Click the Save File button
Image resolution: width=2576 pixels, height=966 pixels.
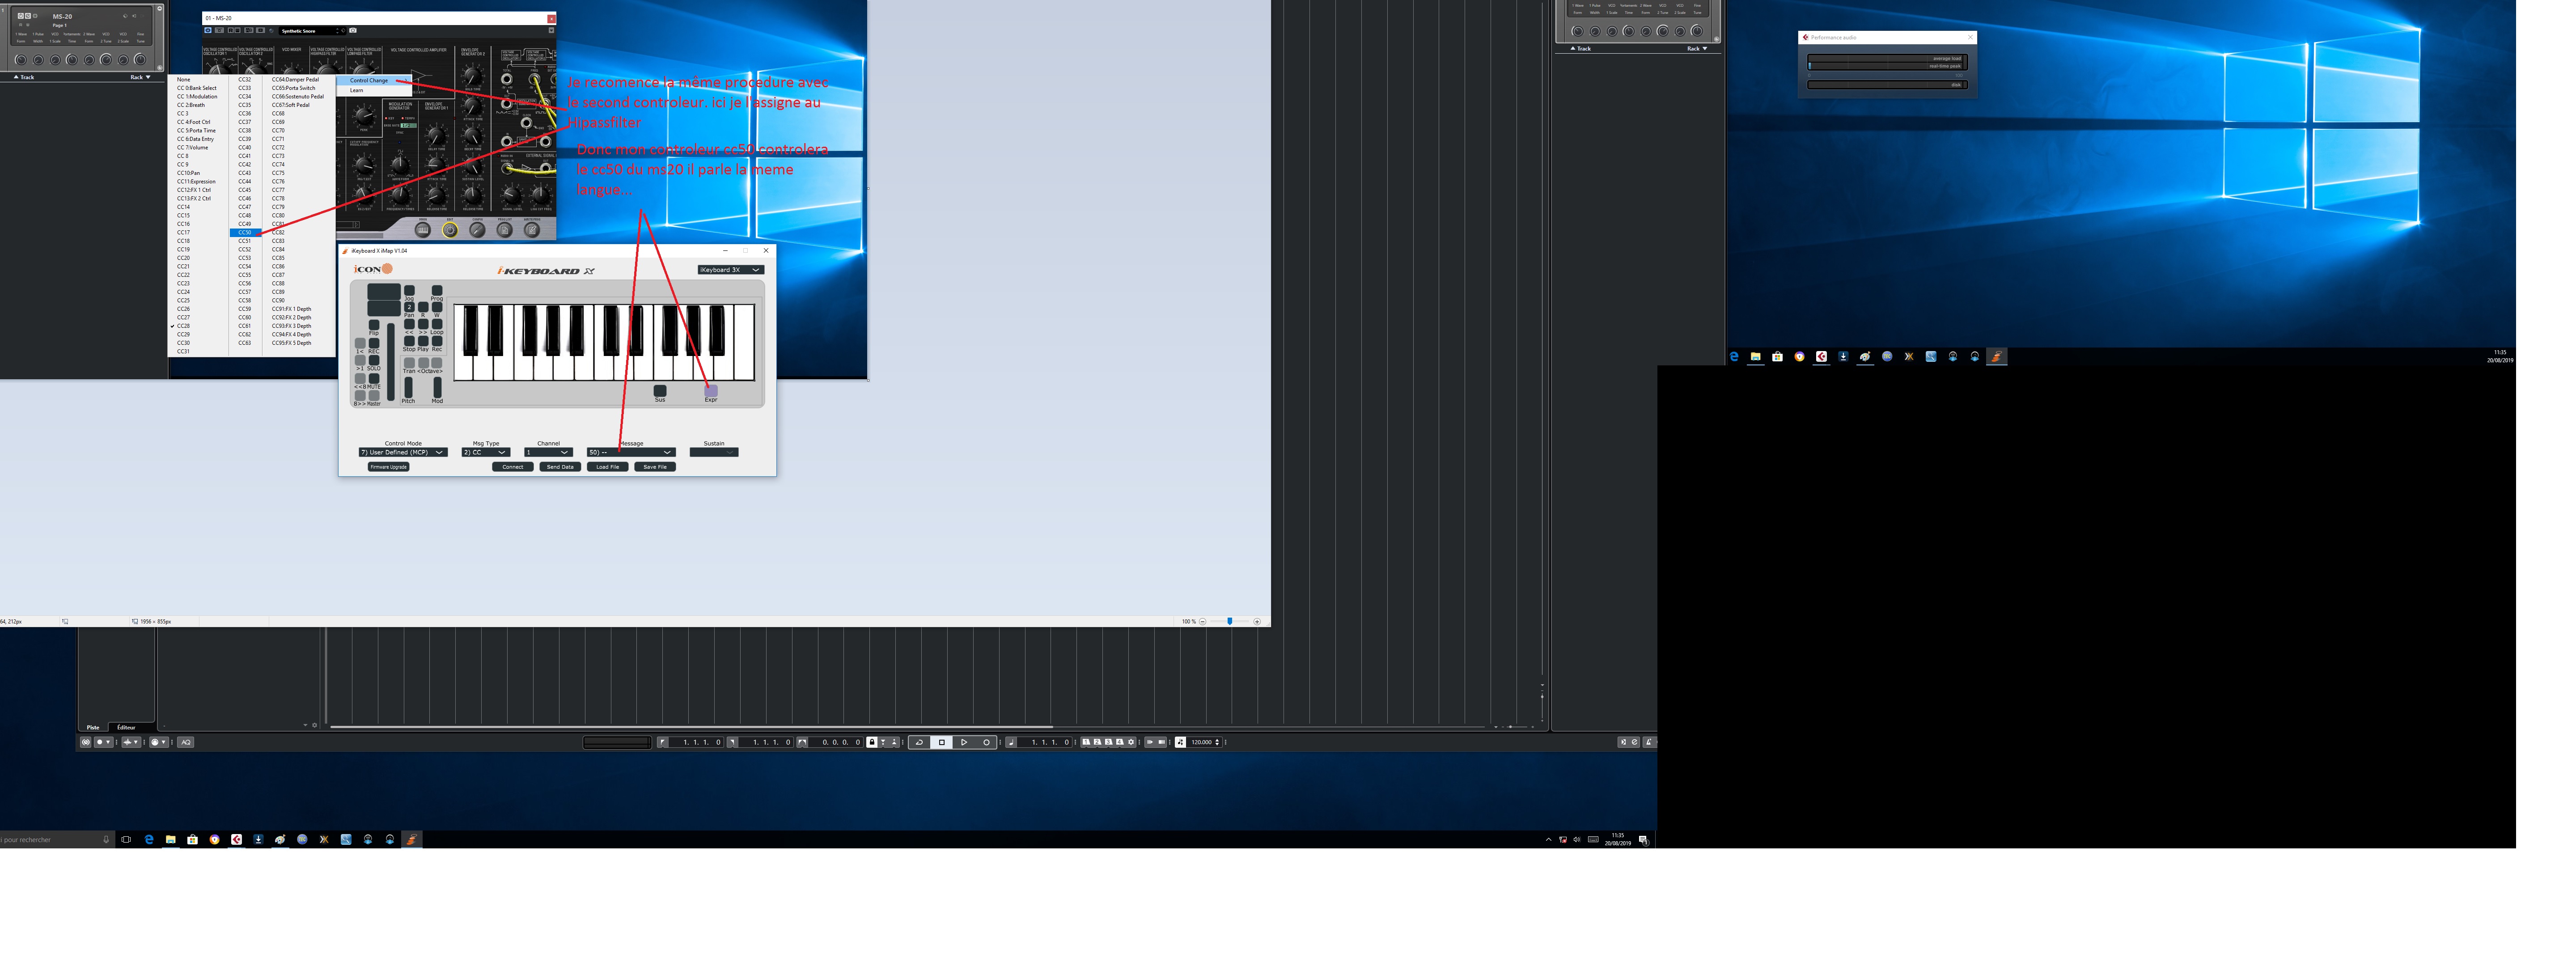[655, 467]
